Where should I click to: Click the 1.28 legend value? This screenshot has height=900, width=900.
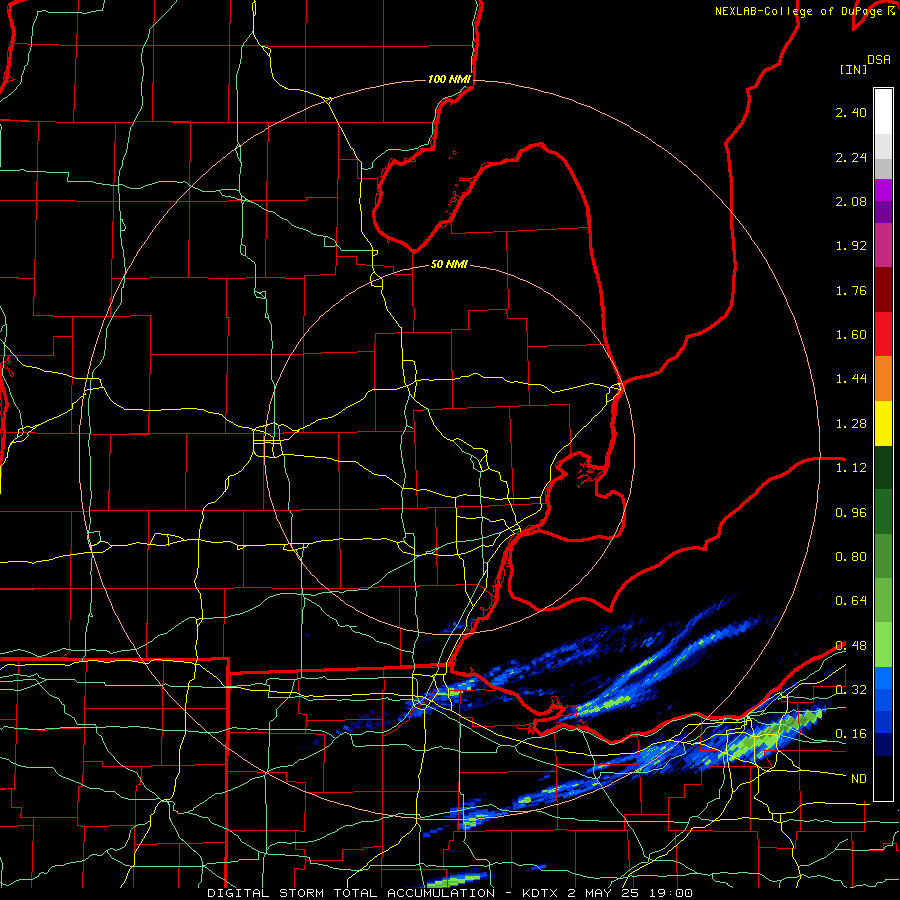pos(851,424)
